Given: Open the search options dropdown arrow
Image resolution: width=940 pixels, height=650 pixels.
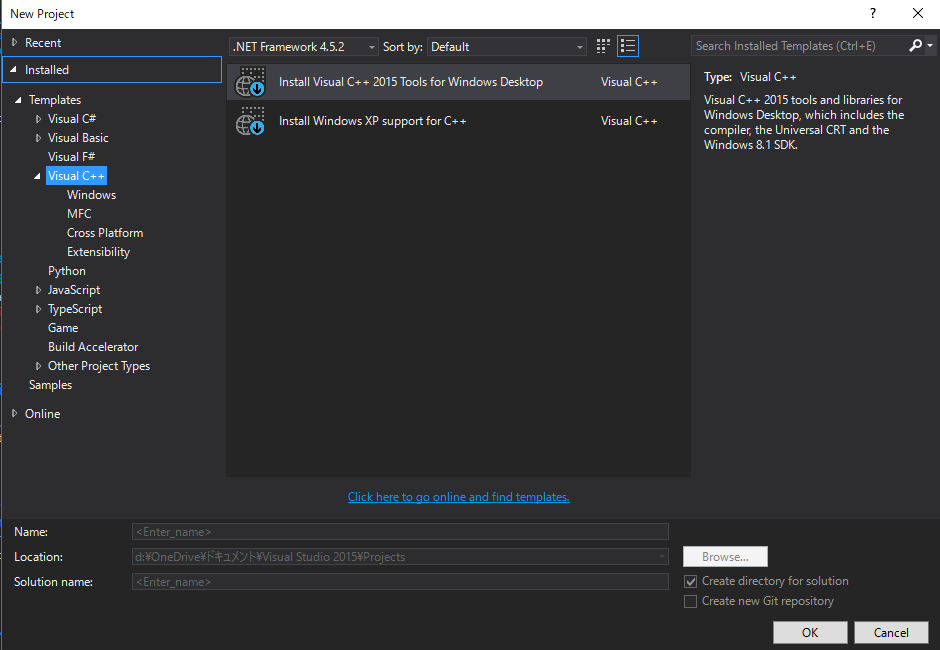Looking at the screenshot, I should [x=930, y=46].
